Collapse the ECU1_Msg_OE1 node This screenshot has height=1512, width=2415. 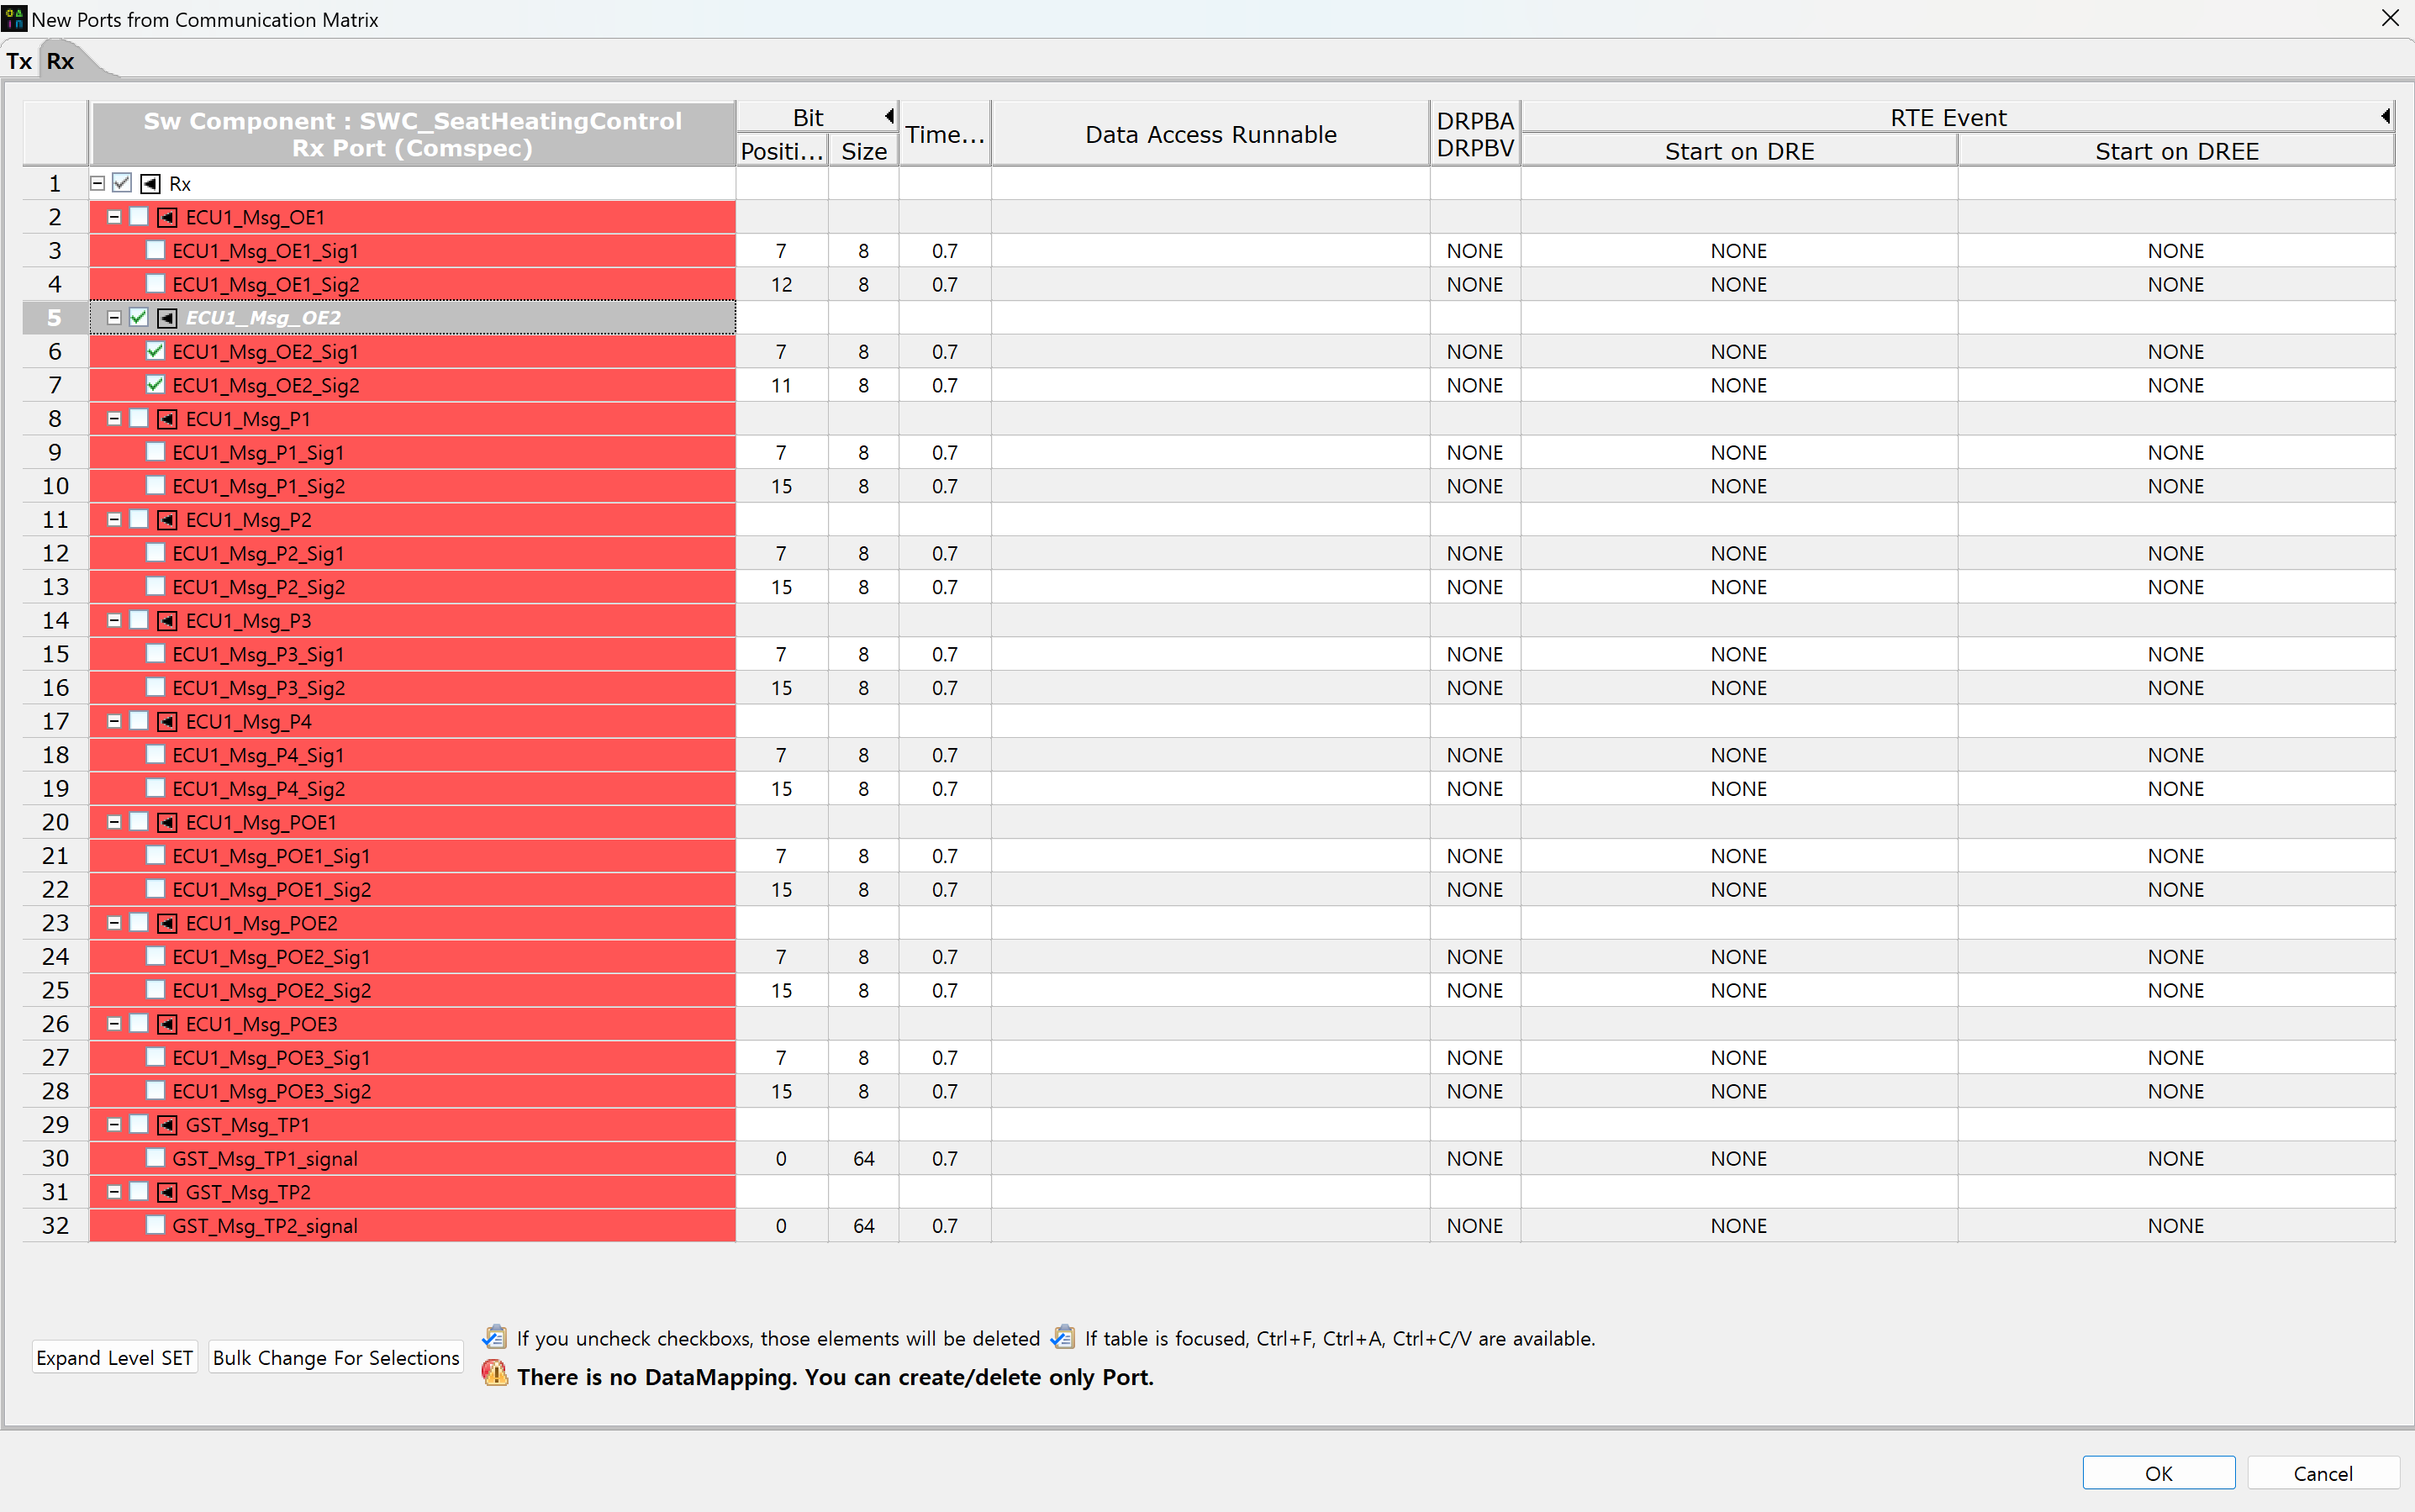(x=114, y=217)
